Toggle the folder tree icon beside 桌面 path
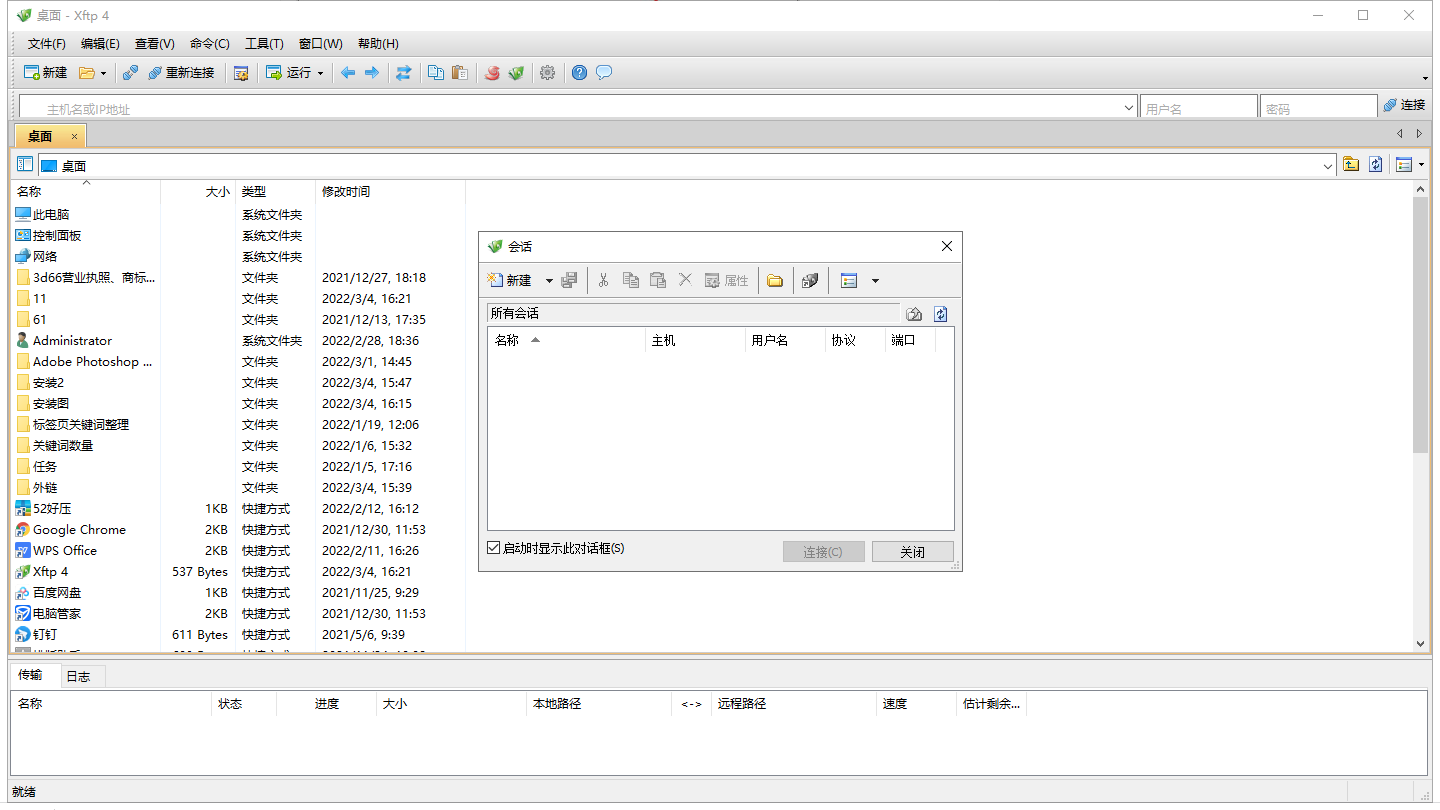 25,165
